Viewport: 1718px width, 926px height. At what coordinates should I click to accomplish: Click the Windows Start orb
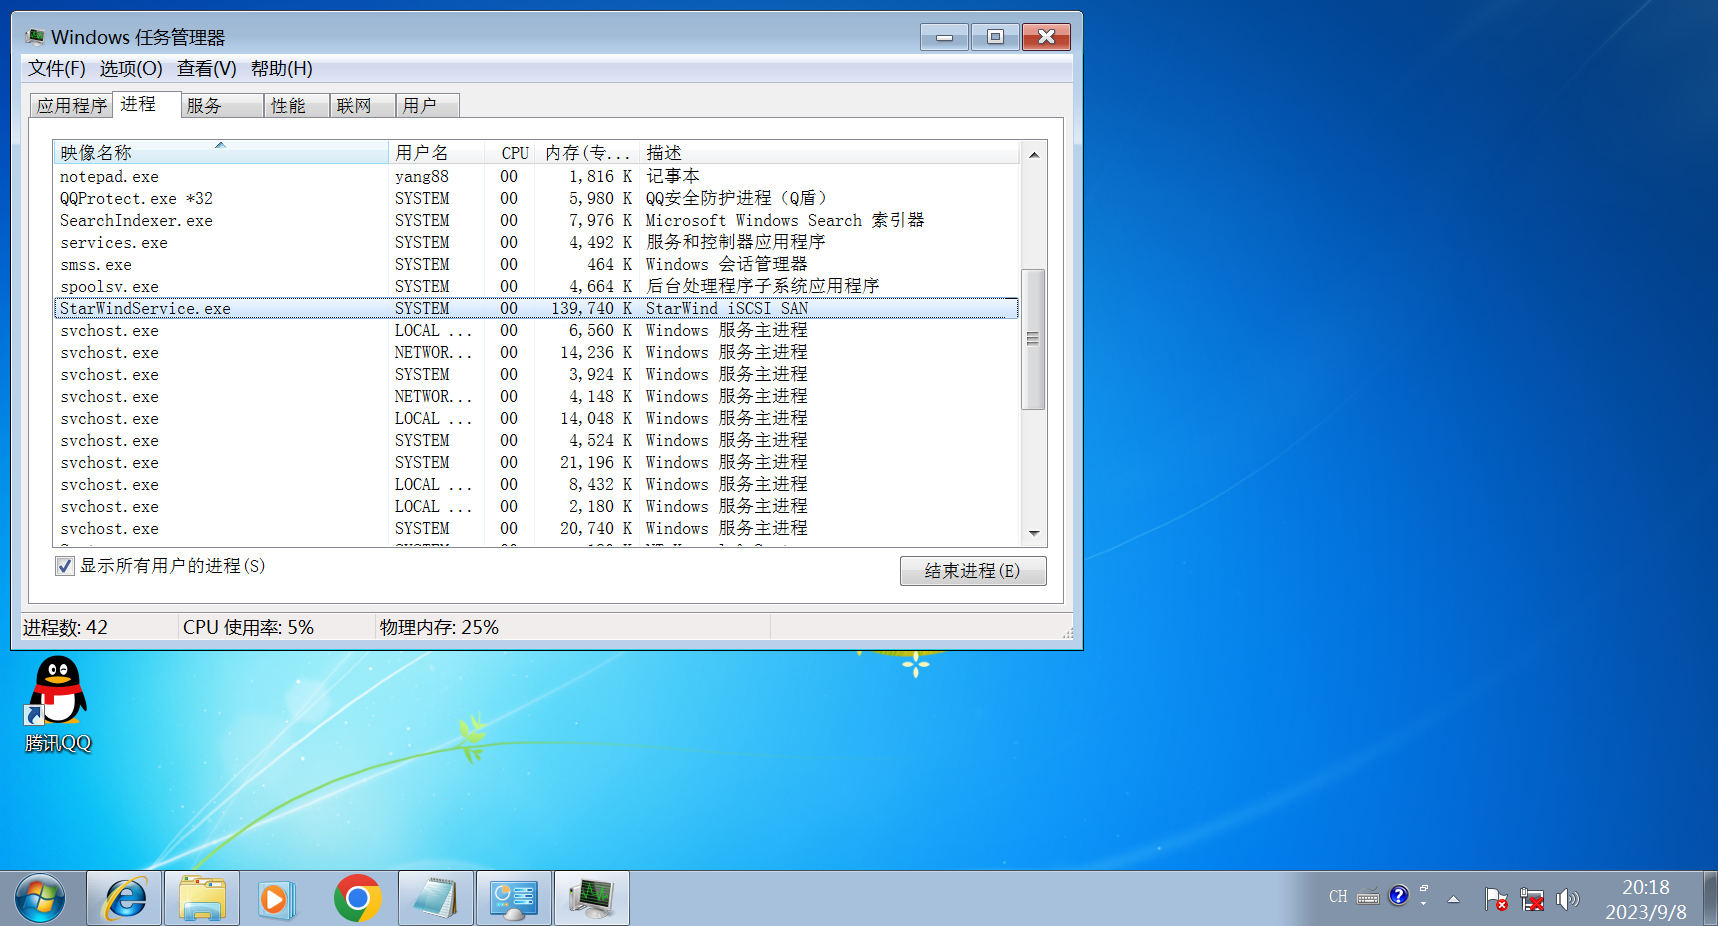tap(40, 898)
